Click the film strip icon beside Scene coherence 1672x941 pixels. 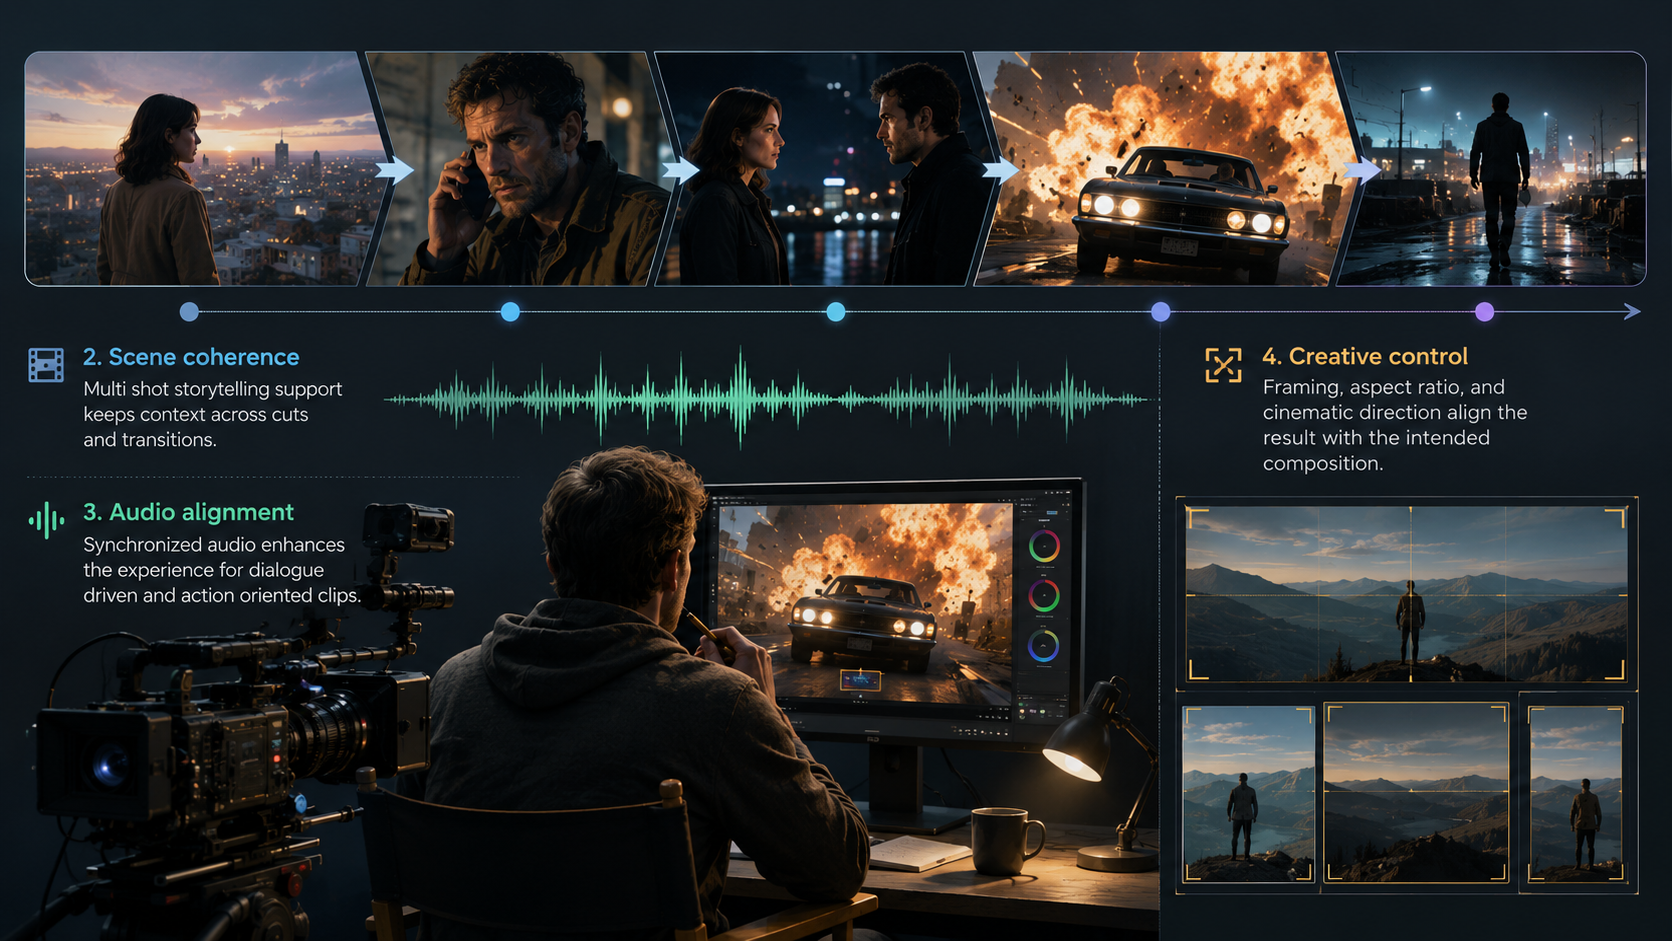tap(46, 365)
